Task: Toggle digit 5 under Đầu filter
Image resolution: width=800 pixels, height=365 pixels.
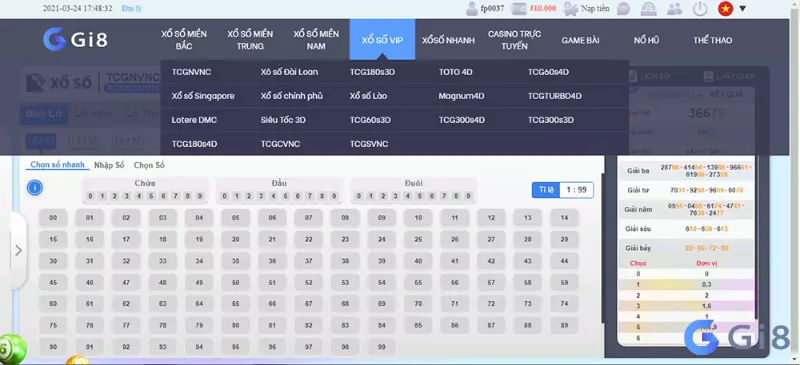Action: [x=285, y=196]
